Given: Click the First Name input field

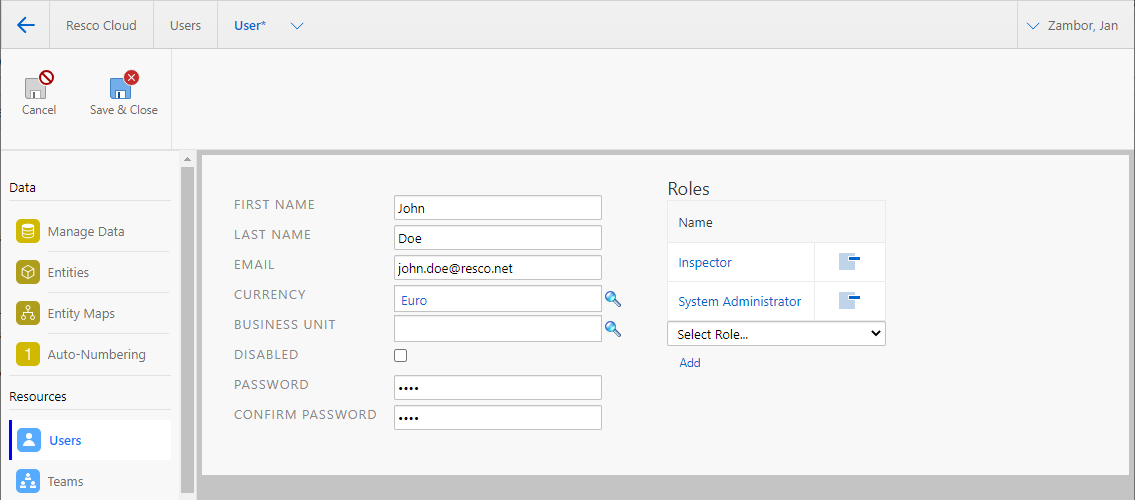Looking at the screenshot, I should click(498, 208).
